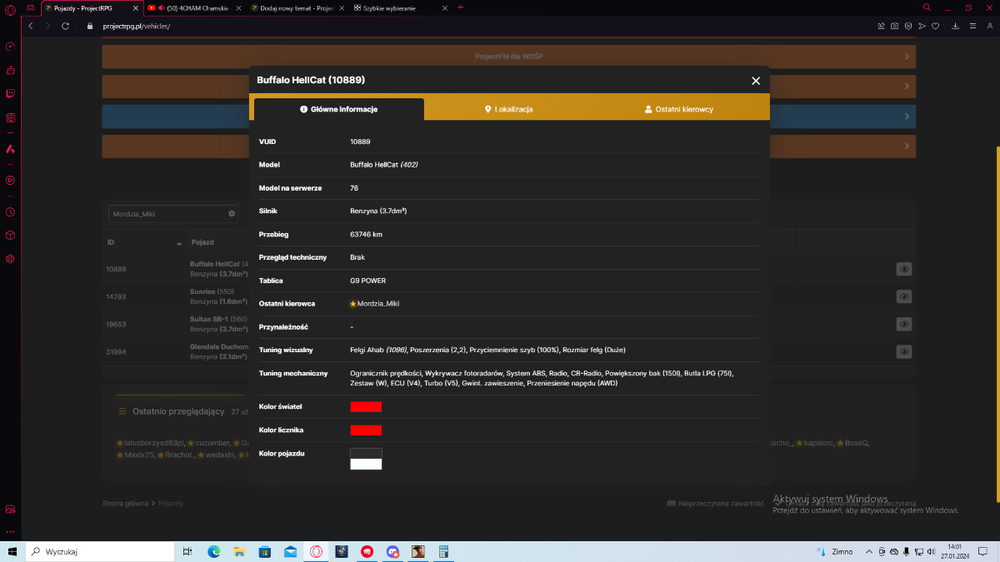The height and width of the screenshot is (562, 1000).
Task: Open the Aria AI sidebar icon
Action: [x=10, y=149]
